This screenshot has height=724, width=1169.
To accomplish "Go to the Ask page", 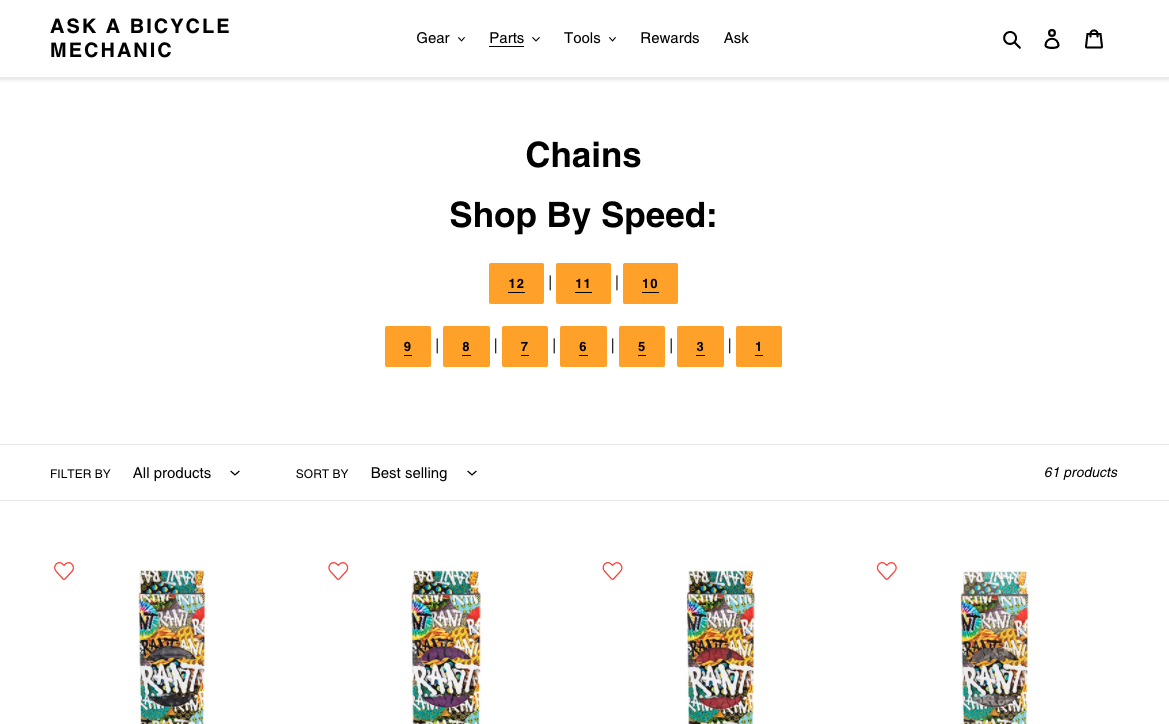I will coord(736,38).
